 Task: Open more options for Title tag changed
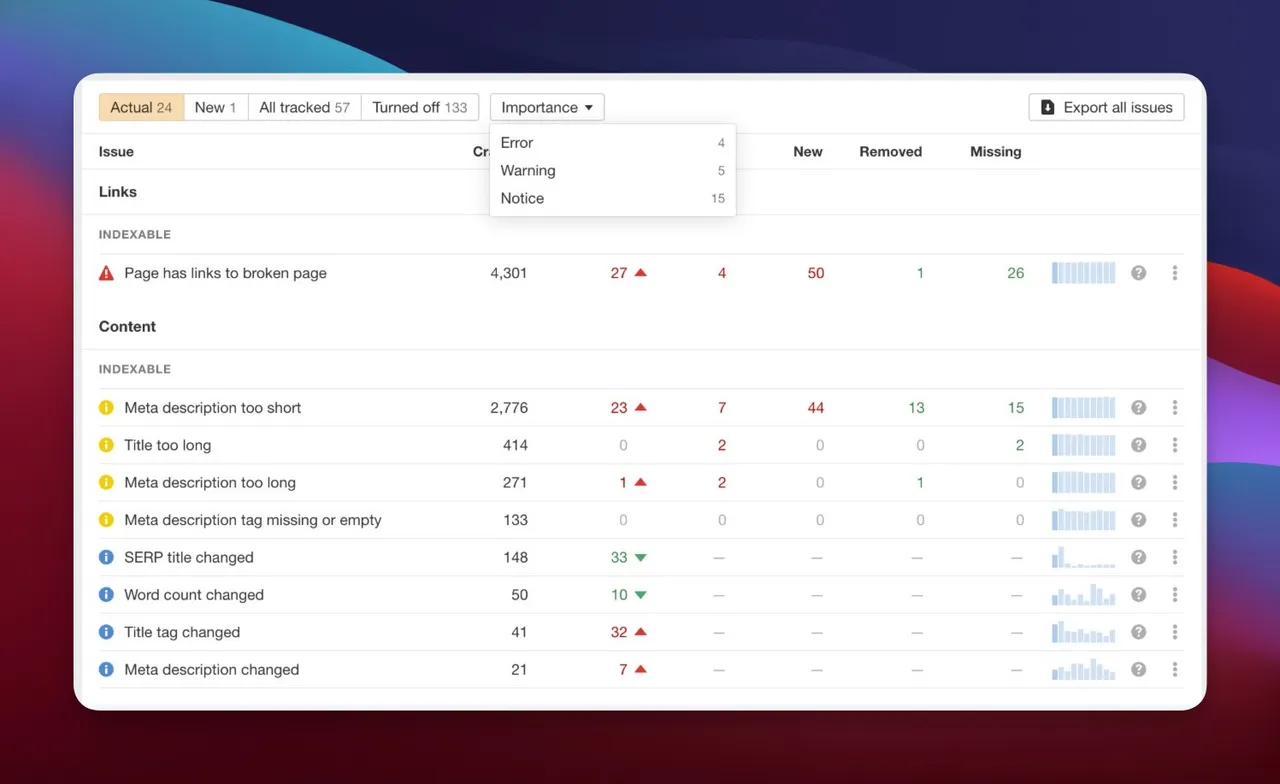tap(1175, 632)
